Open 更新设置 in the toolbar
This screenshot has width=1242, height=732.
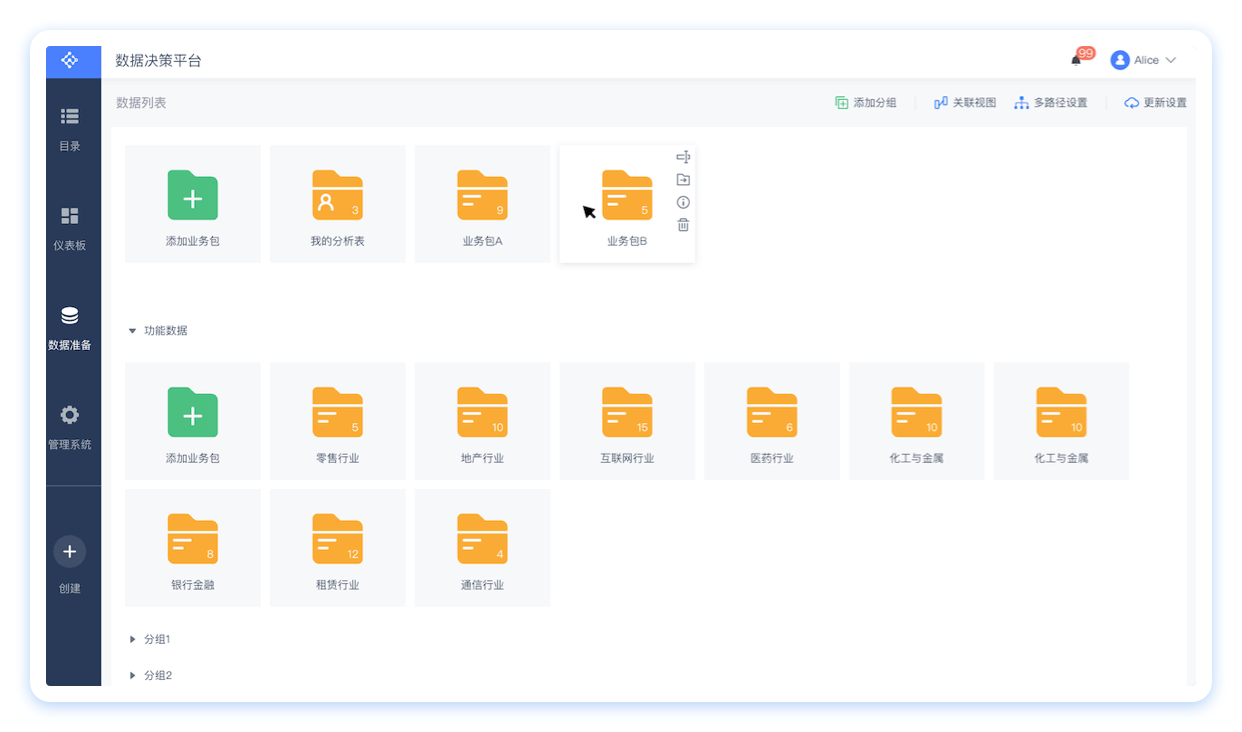point(1155,103)
